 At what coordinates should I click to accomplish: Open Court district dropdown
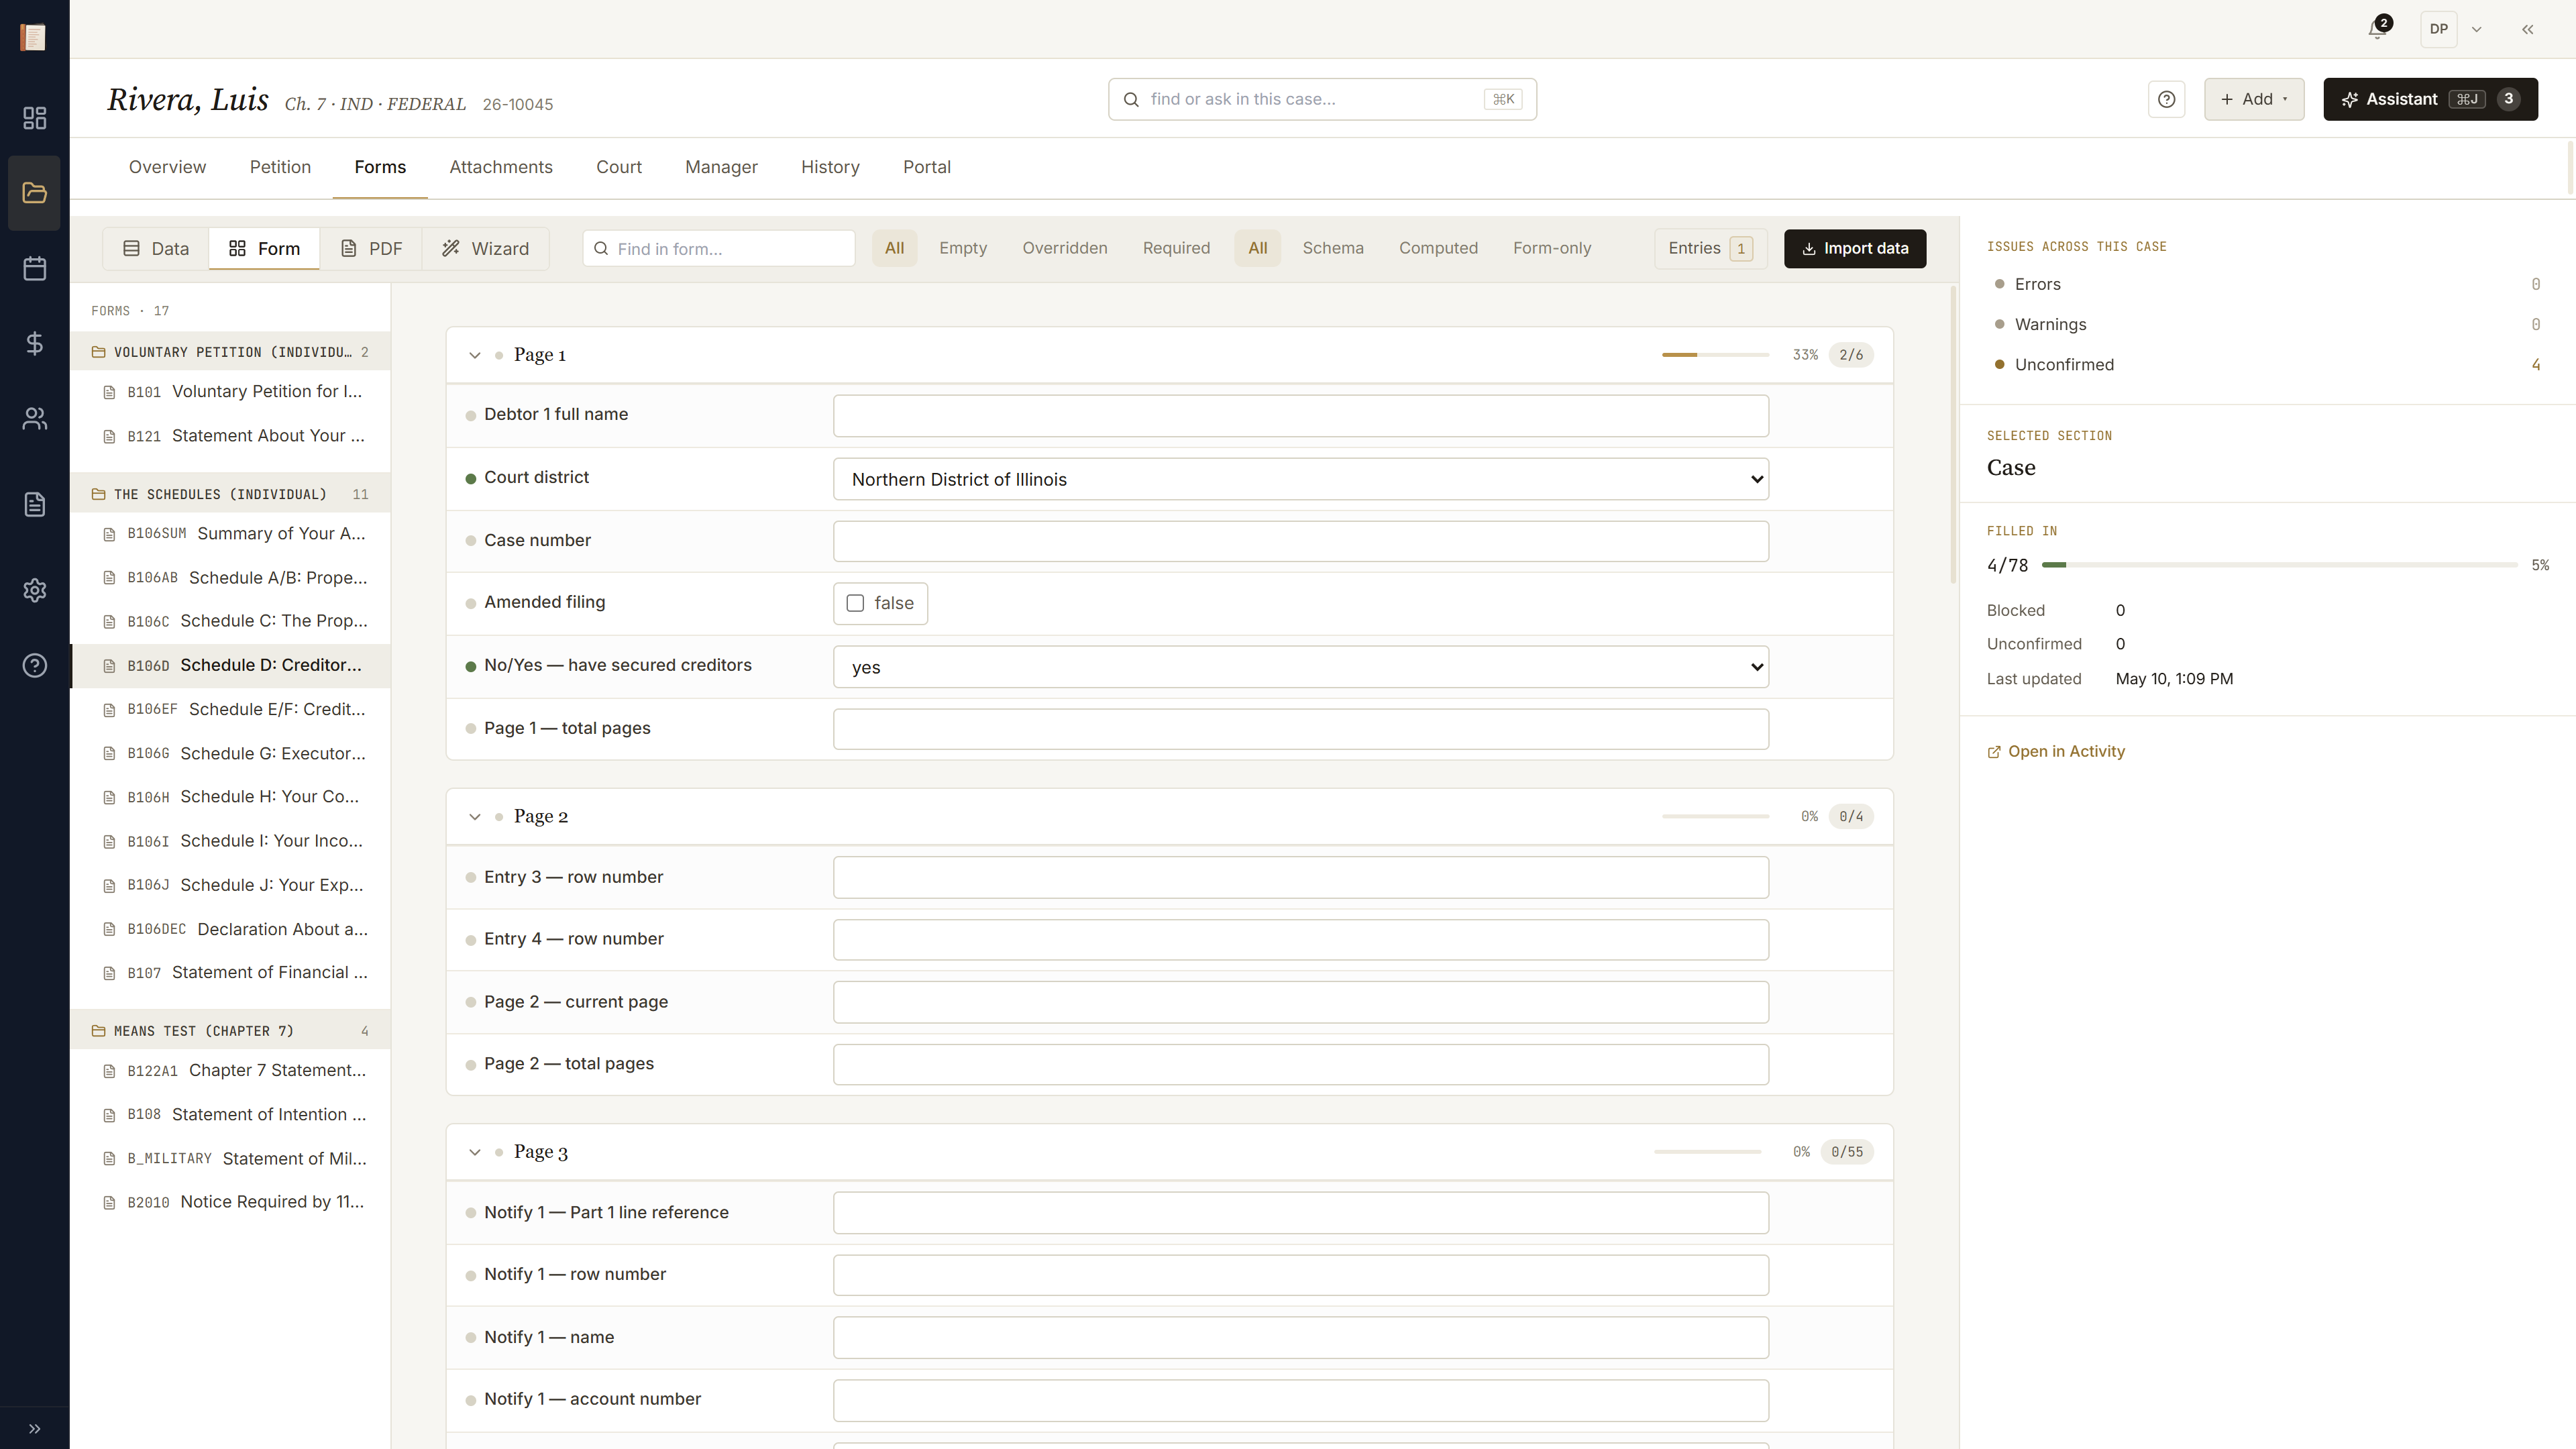pos(1300,479)
